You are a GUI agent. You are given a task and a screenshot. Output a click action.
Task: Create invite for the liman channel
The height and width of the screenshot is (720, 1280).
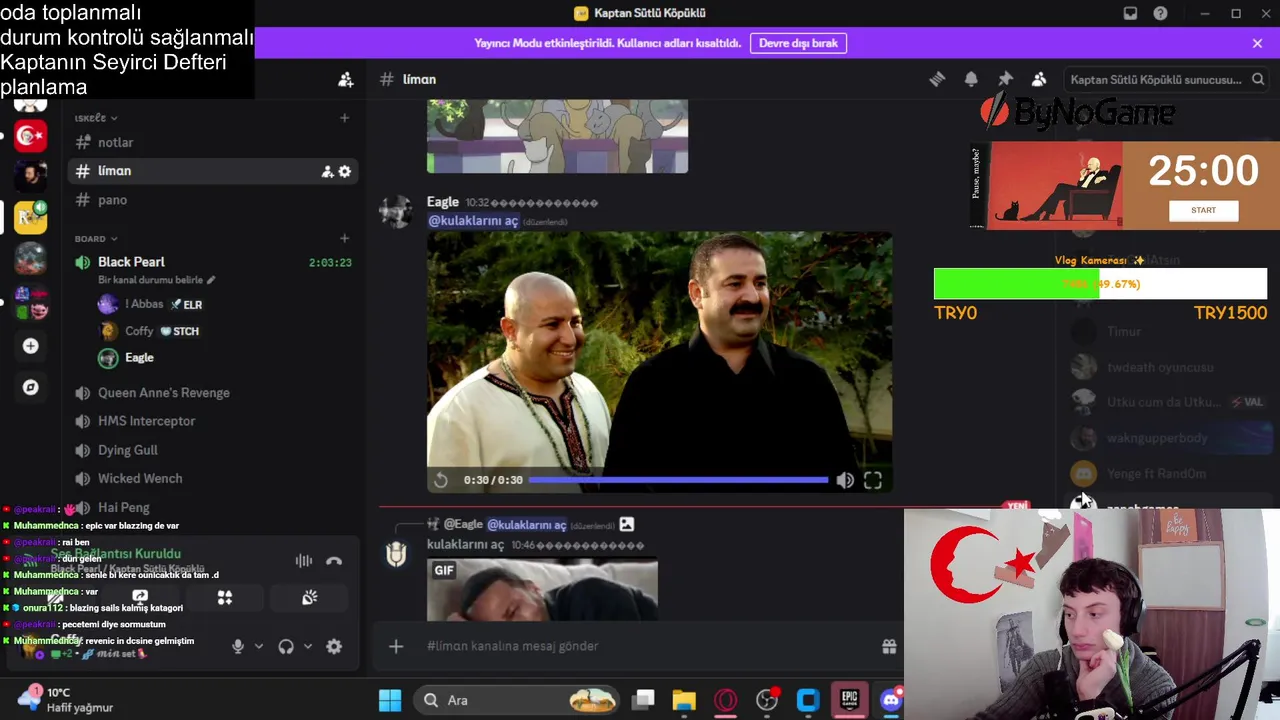pyautogui.click(x=327, y=172)
